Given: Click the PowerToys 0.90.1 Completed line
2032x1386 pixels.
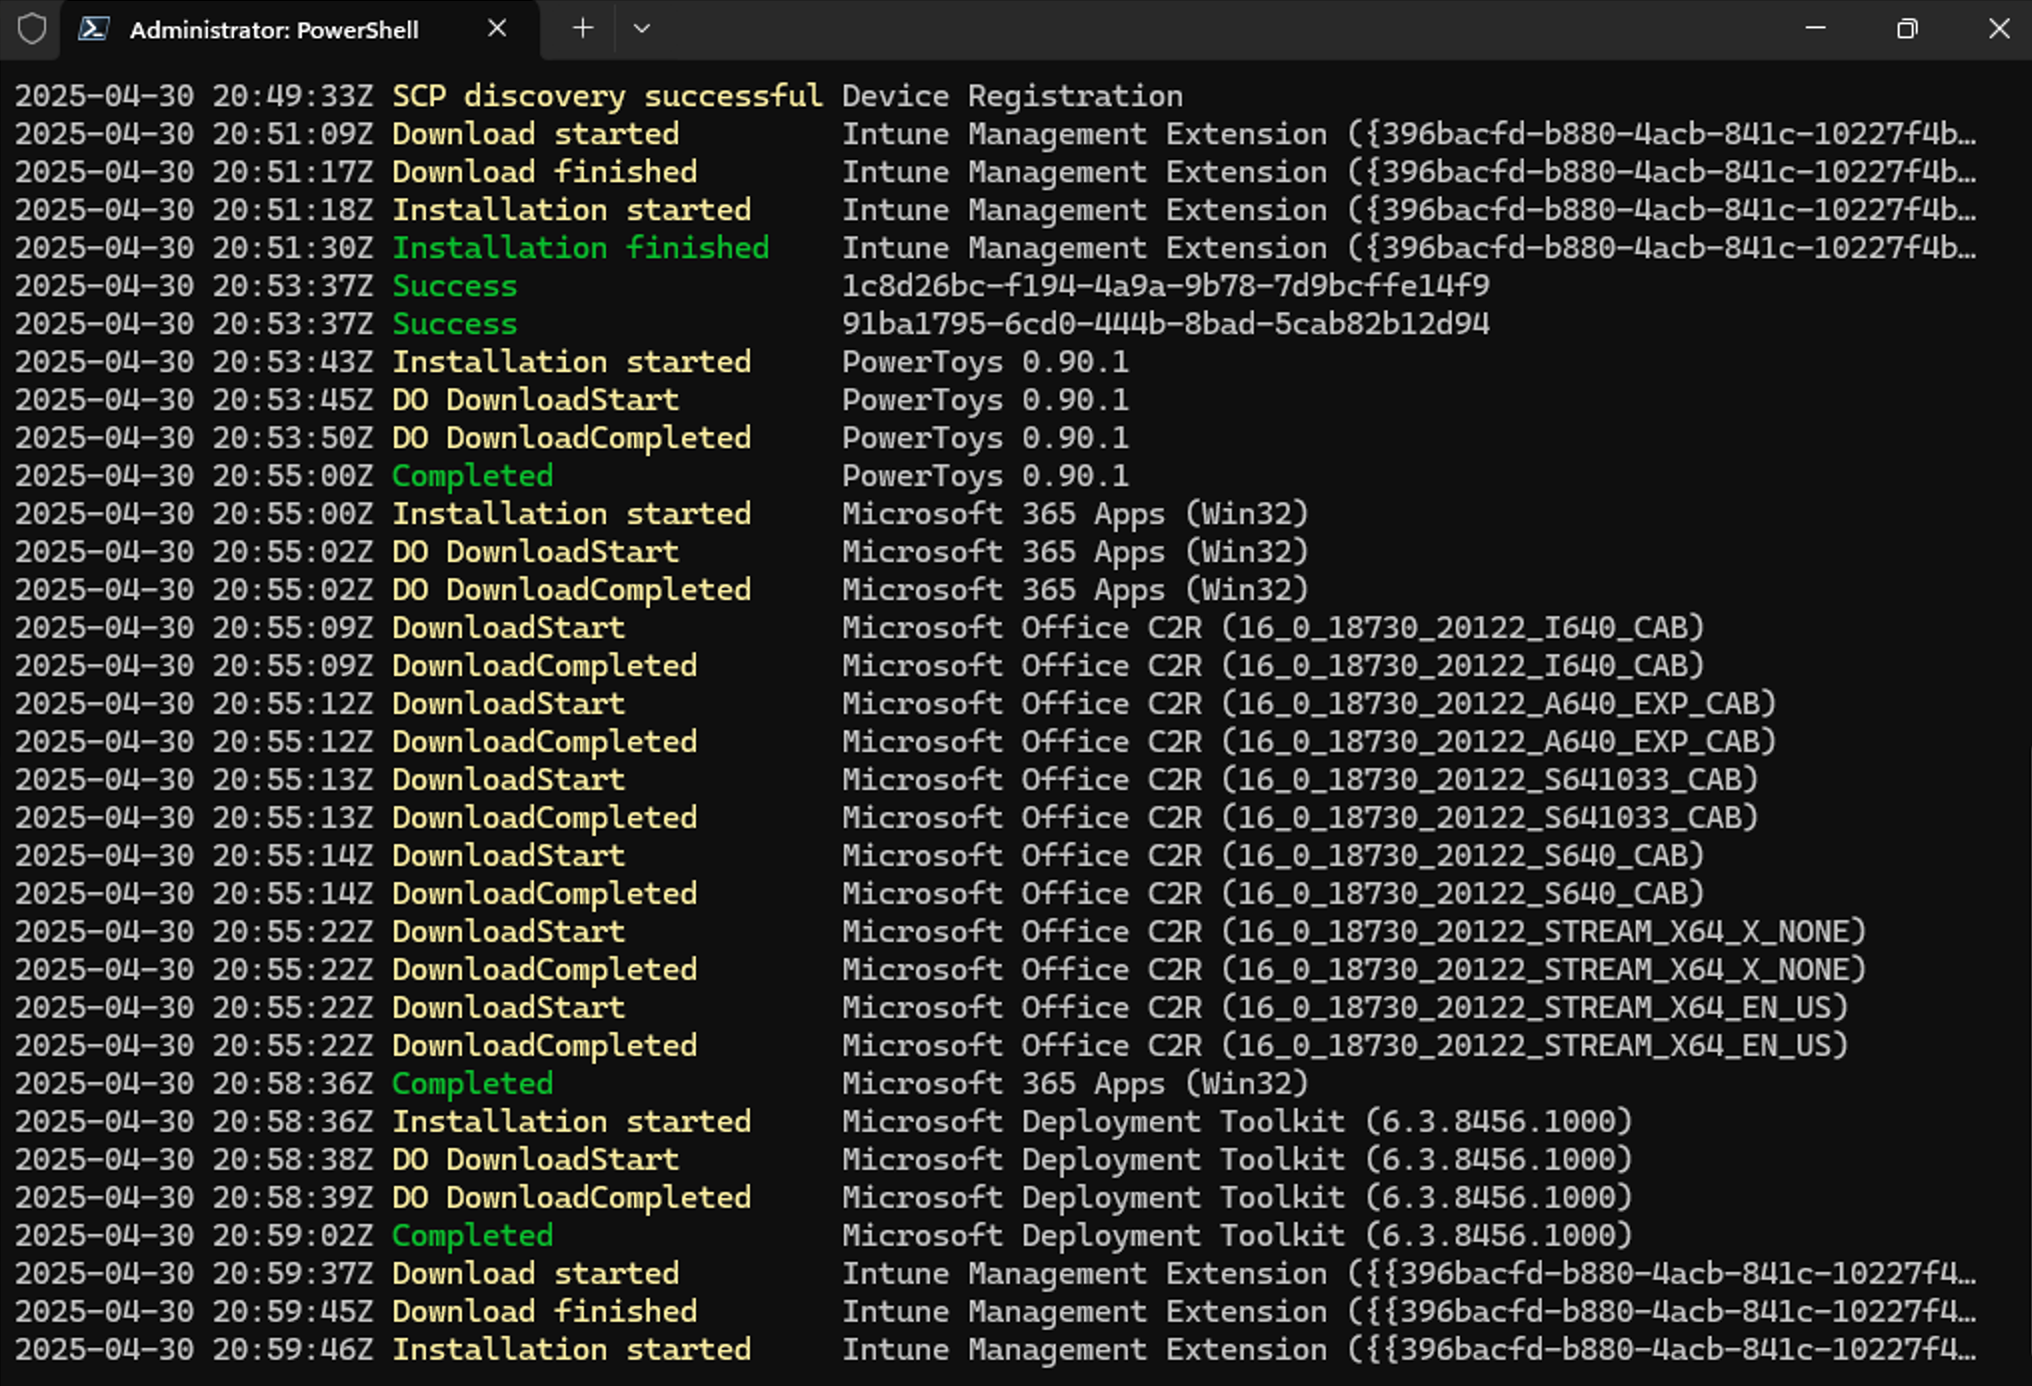Looking at the screenshot, I should [472, 475].
